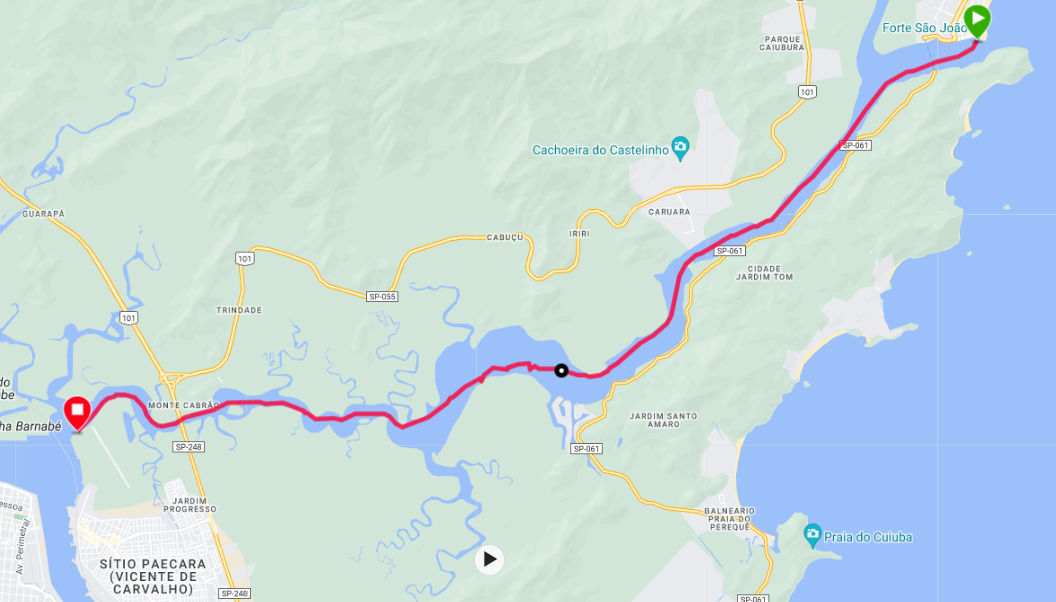Click the round play button on the map

tap(490, 560)
